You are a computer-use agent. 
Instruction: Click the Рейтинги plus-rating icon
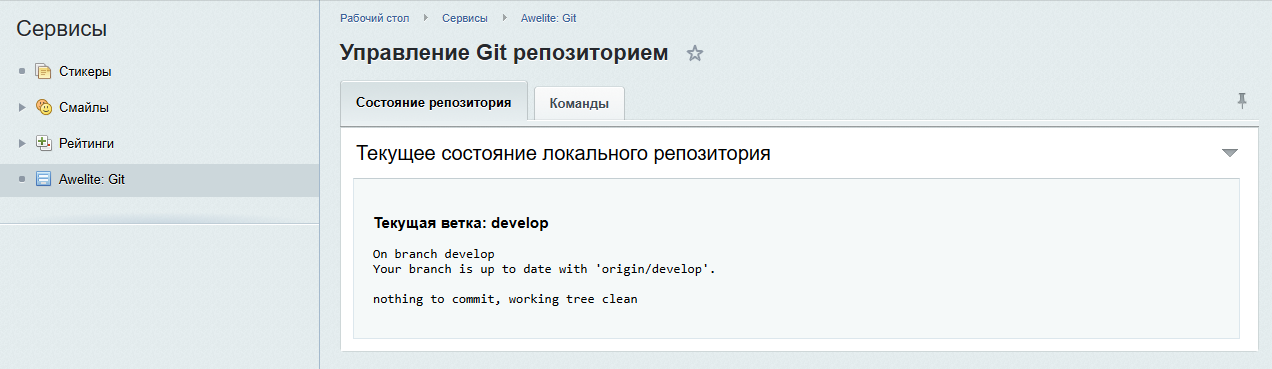pos(43,143)
